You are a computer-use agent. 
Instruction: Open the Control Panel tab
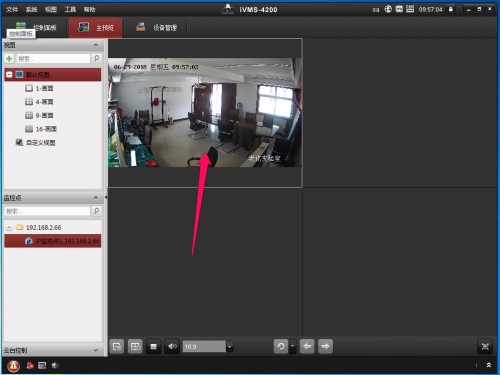pyautogui.click(x=36, y=27)
